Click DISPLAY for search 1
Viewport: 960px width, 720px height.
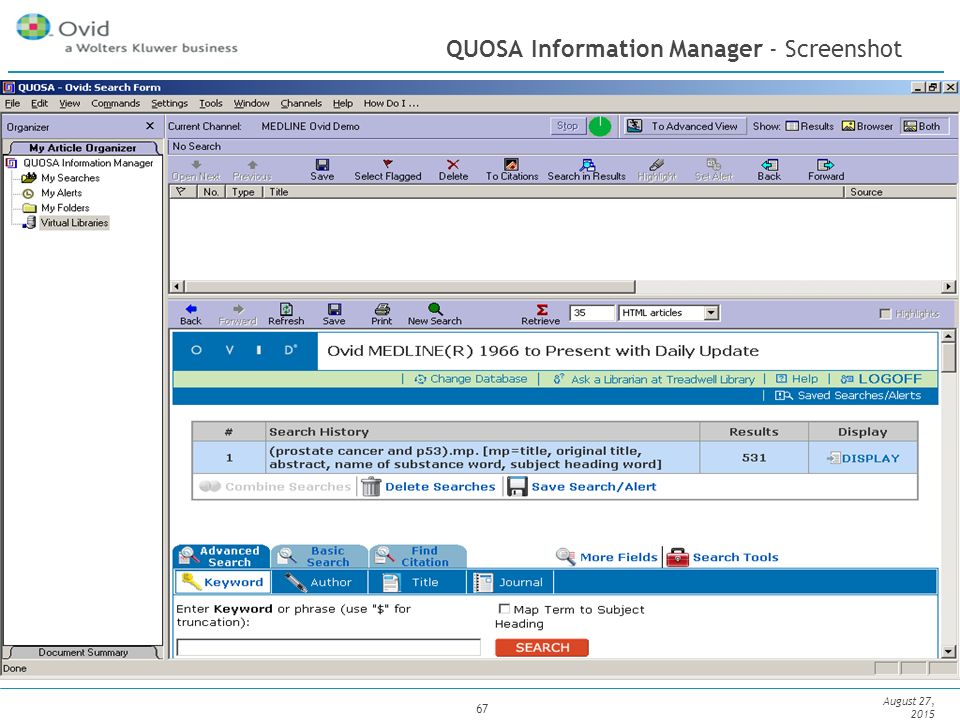863,459
